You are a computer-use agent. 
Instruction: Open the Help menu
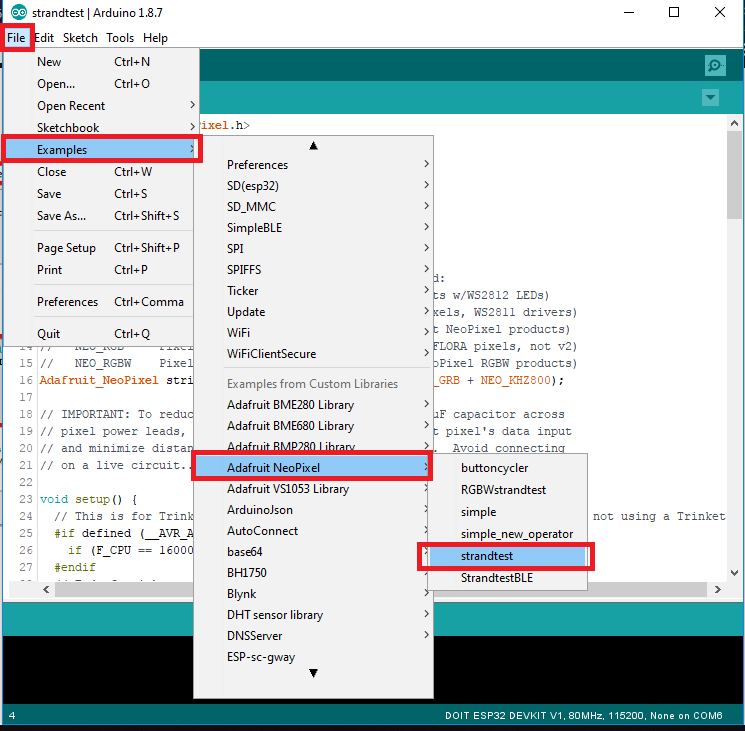(155, 38)
